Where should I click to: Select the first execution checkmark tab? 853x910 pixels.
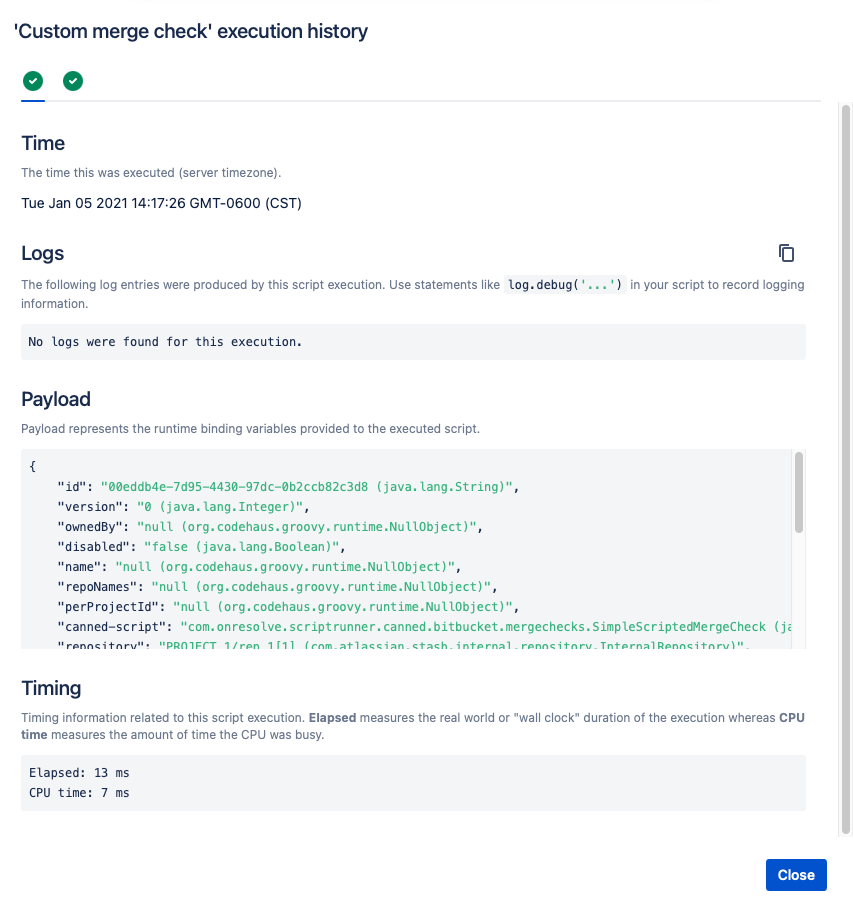(x=33, y=81)
